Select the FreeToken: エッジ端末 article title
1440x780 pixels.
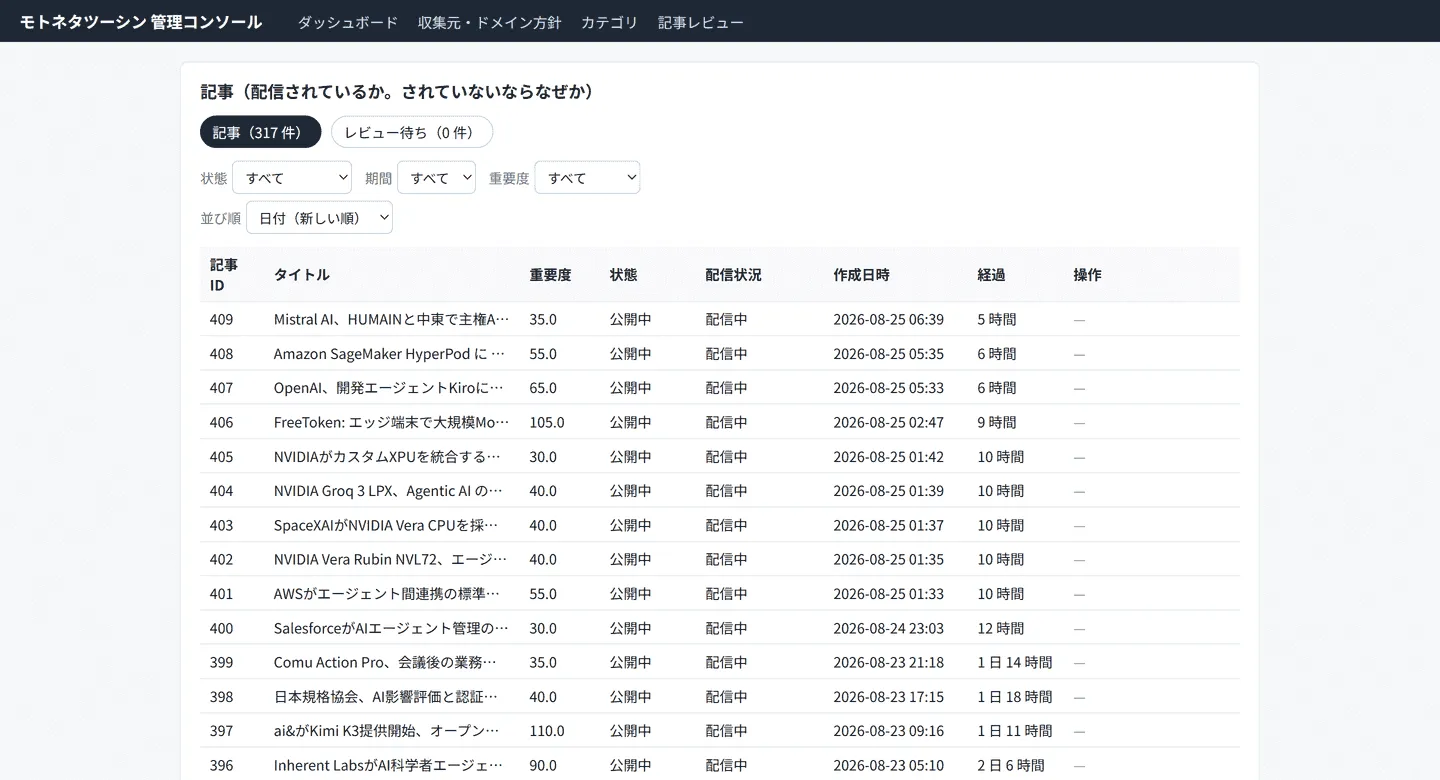392,423
